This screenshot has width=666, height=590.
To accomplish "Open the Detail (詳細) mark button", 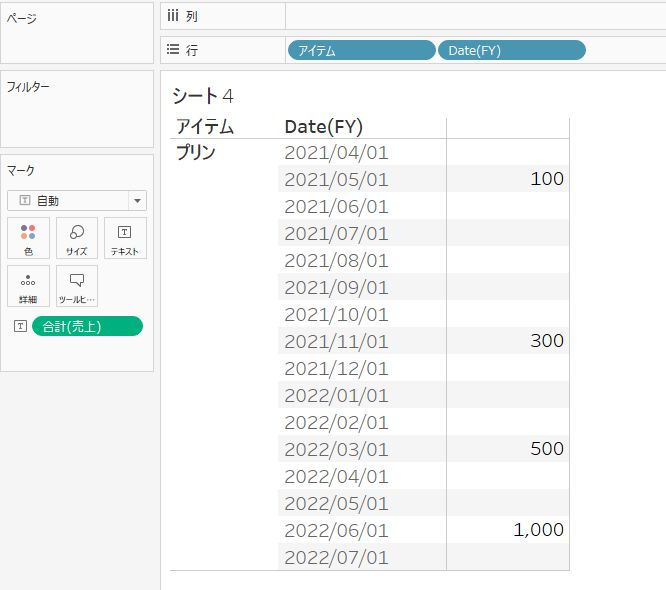I will [28, 286].
